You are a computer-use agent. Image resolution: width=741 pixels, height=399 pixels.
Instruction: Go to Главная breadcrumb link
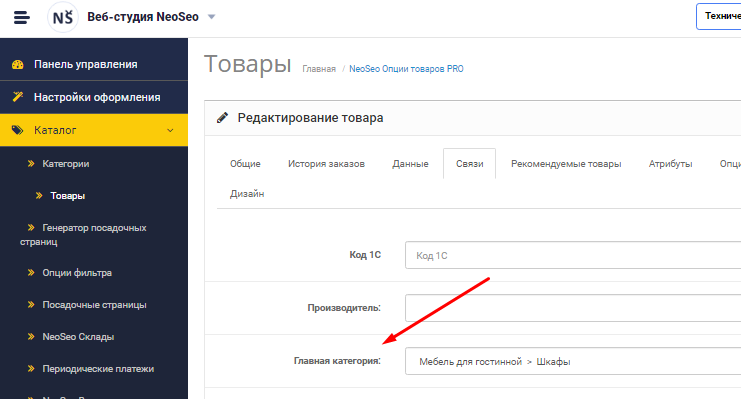(319, 69)
